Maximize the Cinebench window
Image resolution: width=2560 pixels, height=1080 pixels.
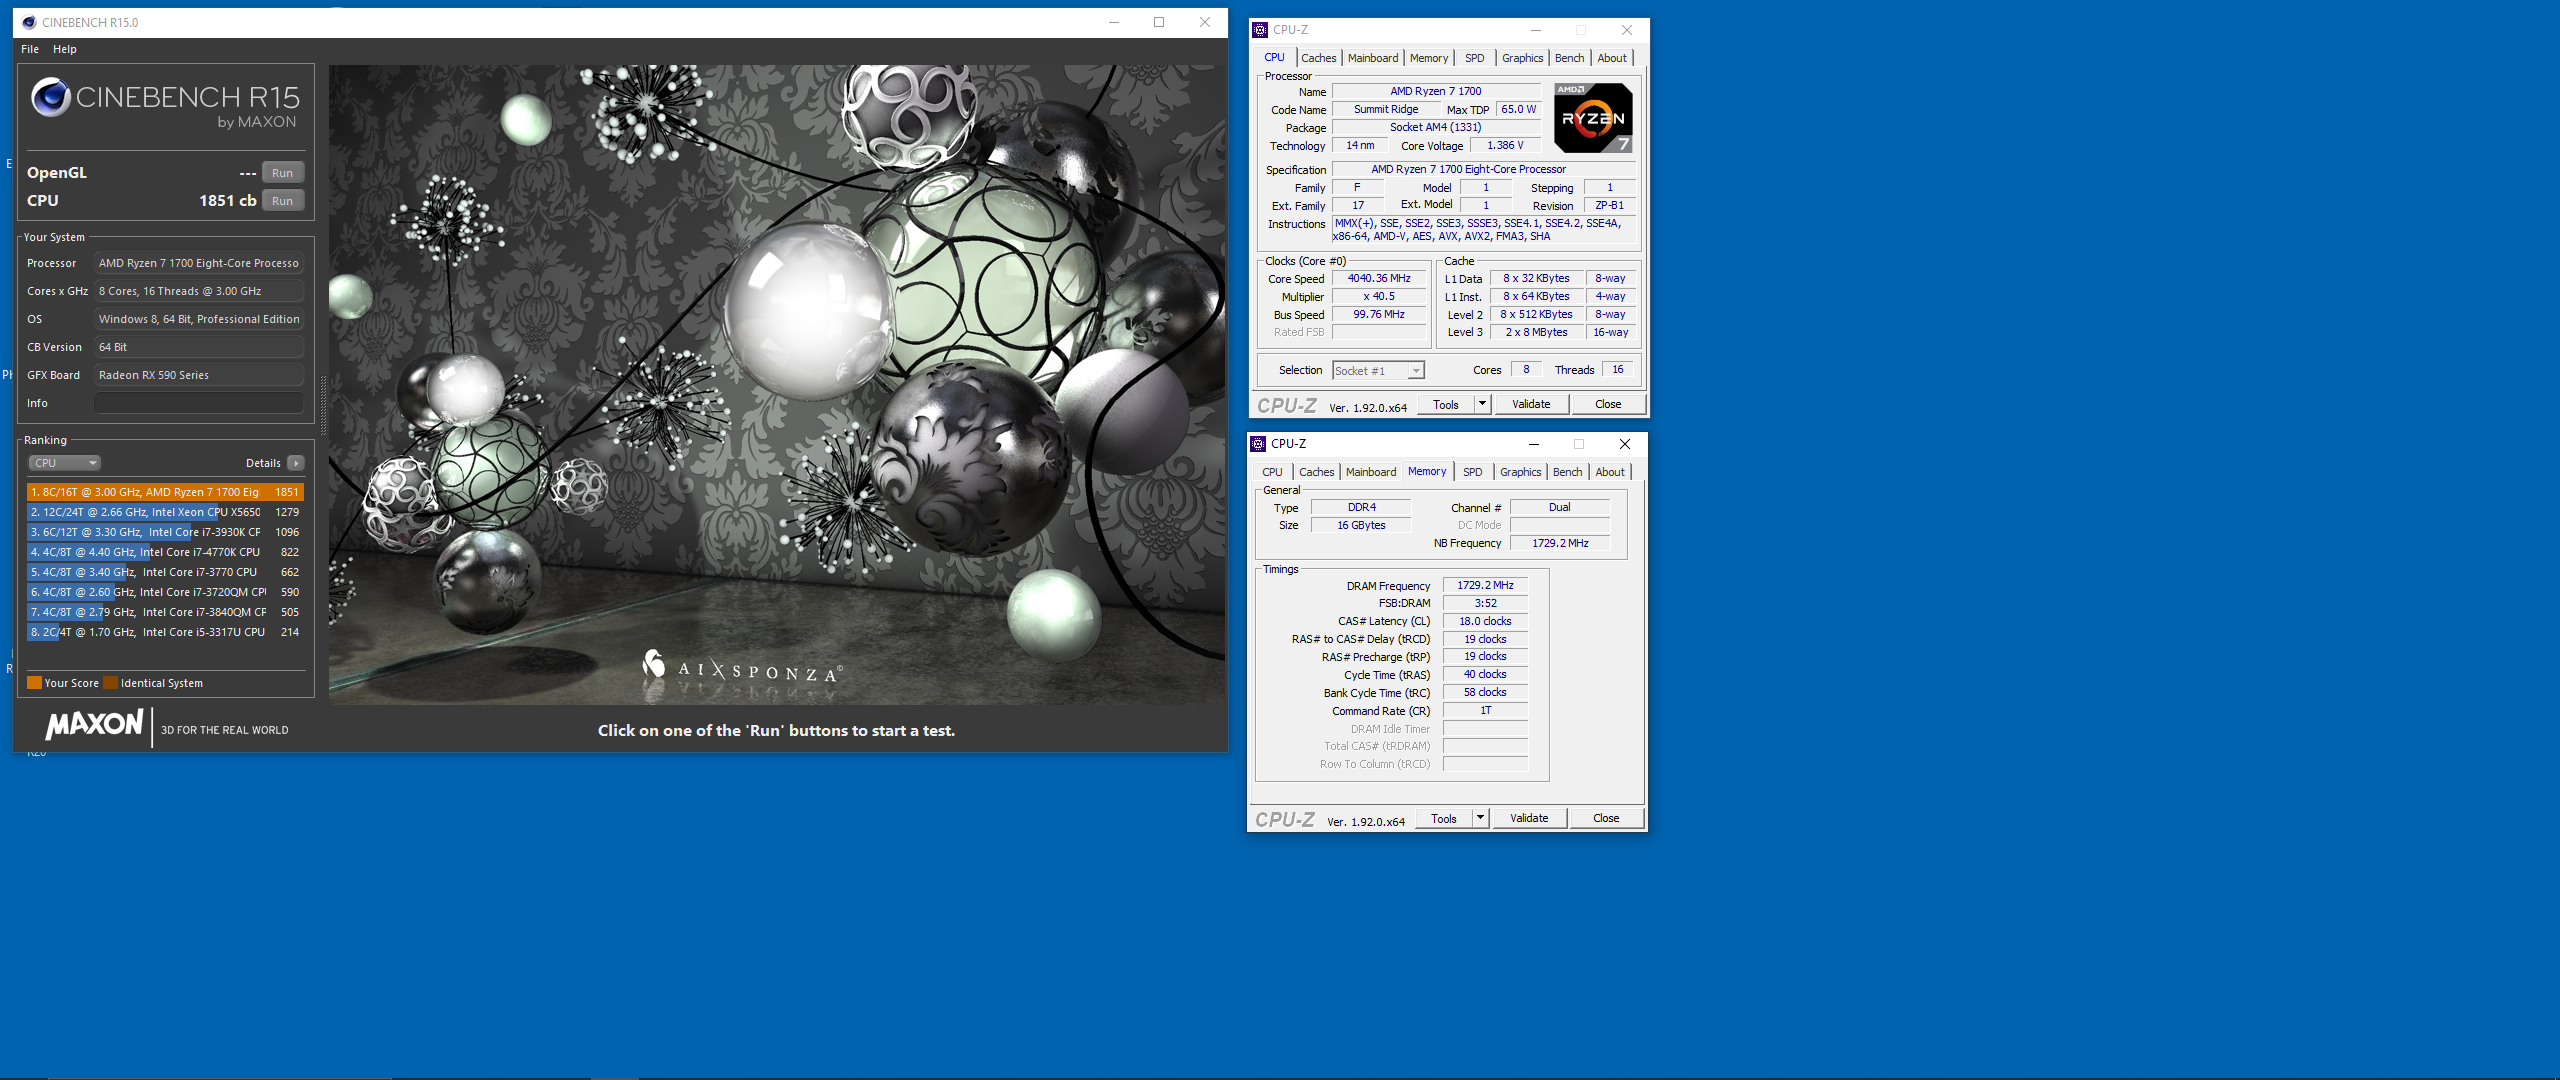(x=1159, y=22)
